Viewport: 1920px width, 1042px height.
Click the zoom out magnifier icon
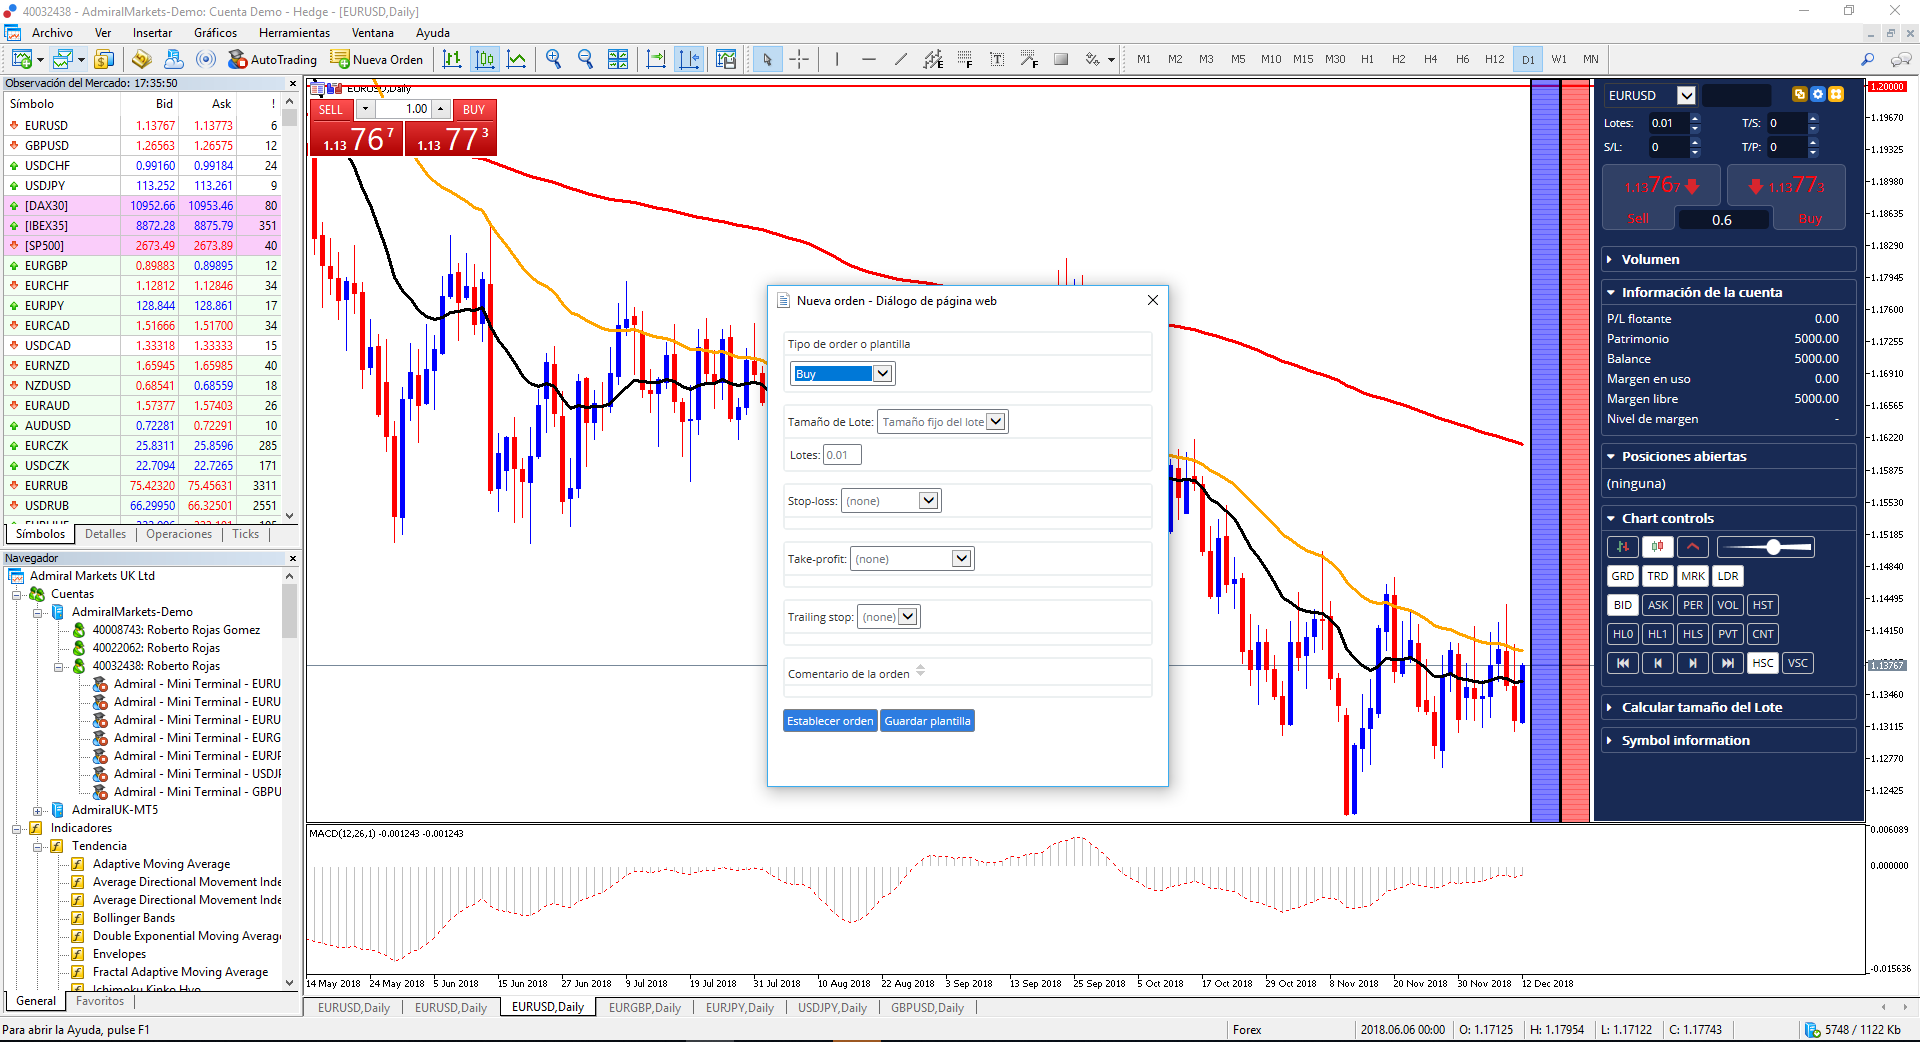click(x=585, y=59)
